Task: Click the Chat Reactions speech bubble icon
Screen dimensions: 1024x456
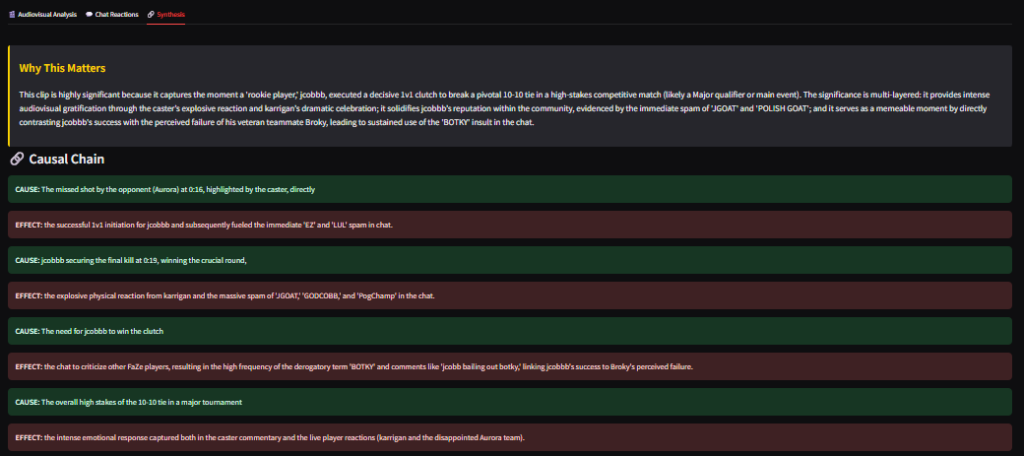Action: pyautogui.click(x=89, y=15)
